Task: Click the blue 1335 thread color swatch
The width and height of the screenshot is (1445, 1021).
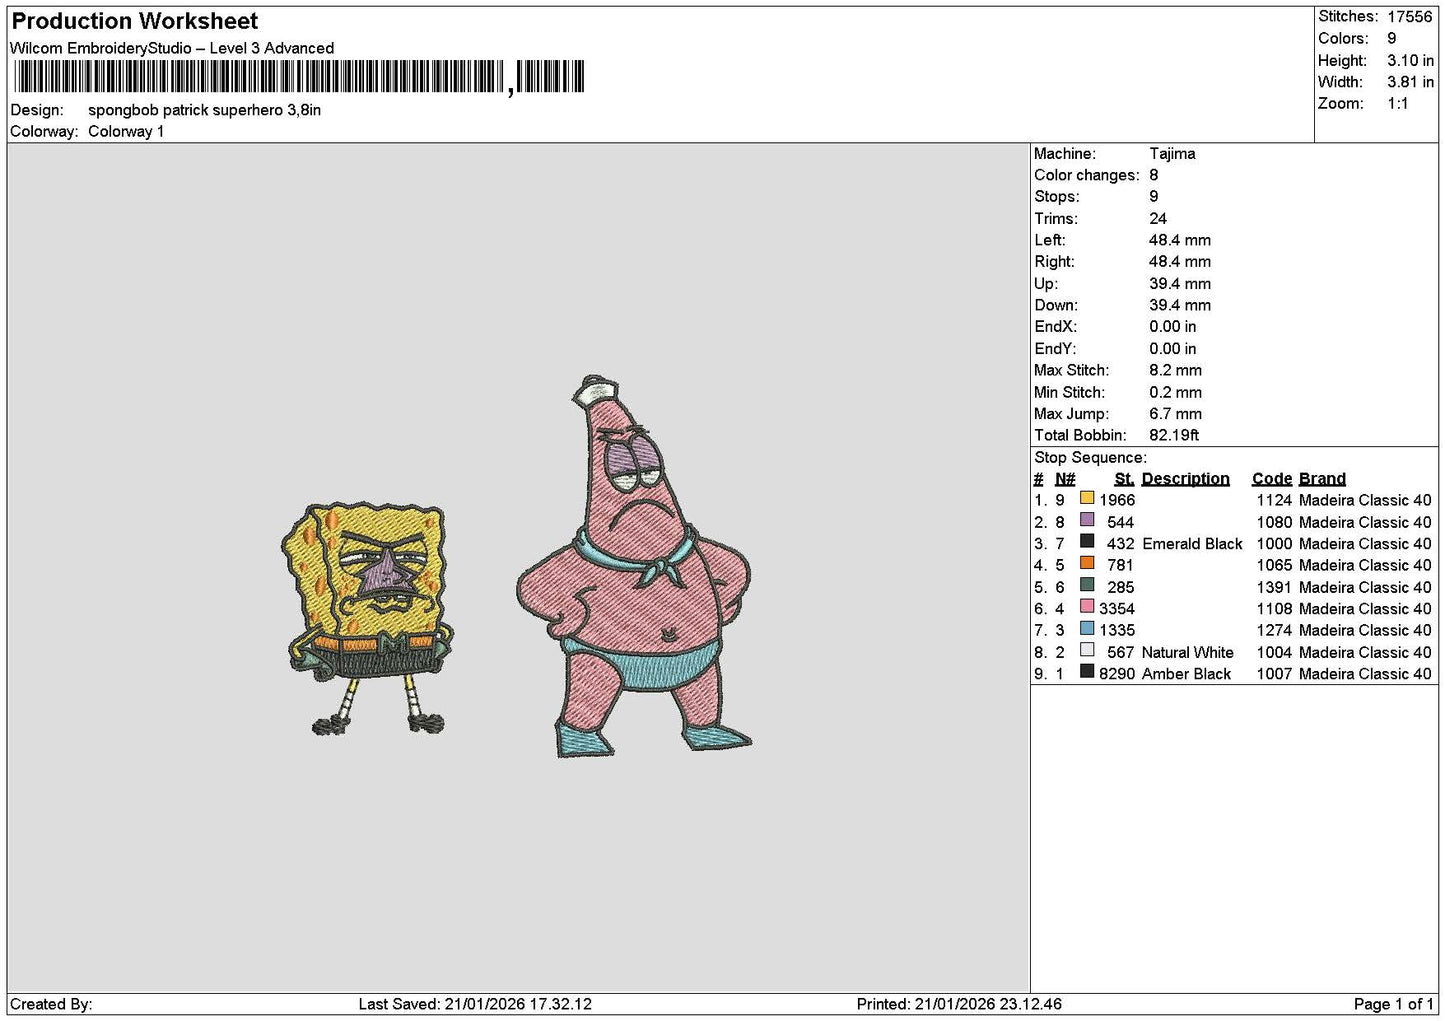Action: coord(1087,628)
